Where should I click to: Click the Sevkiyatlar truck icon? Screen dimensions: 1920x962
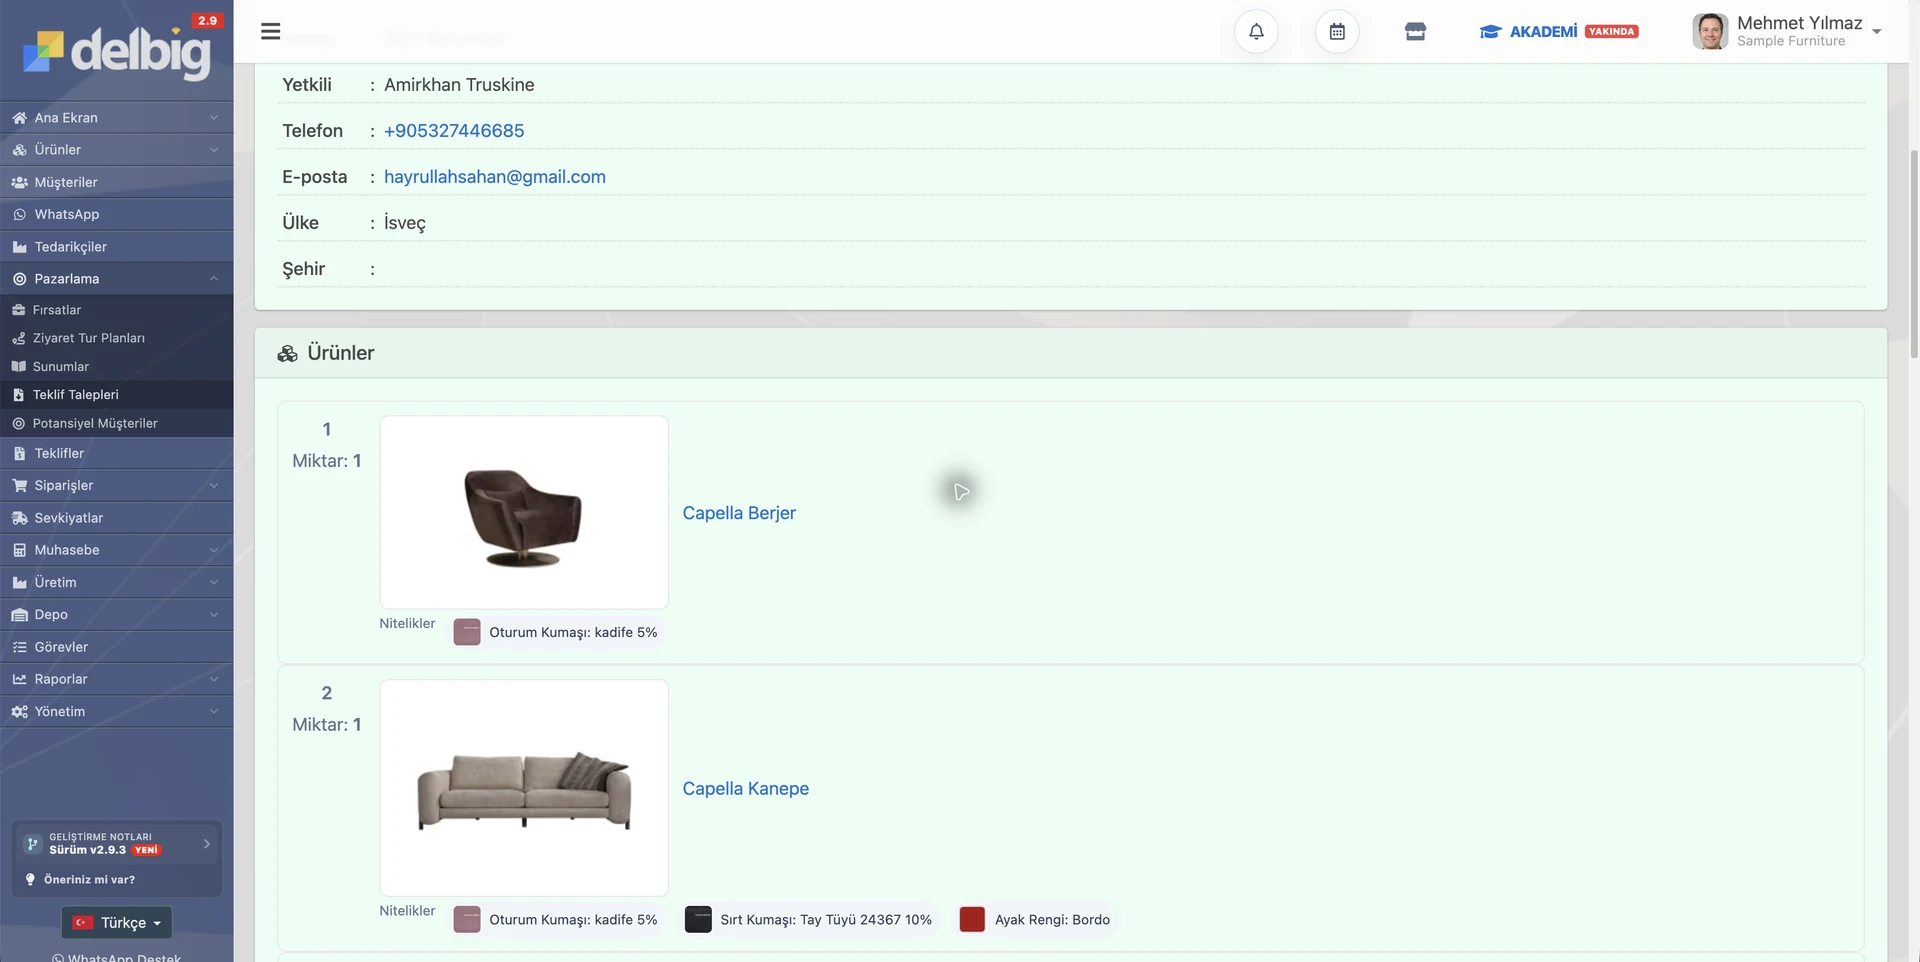point(19,518)
